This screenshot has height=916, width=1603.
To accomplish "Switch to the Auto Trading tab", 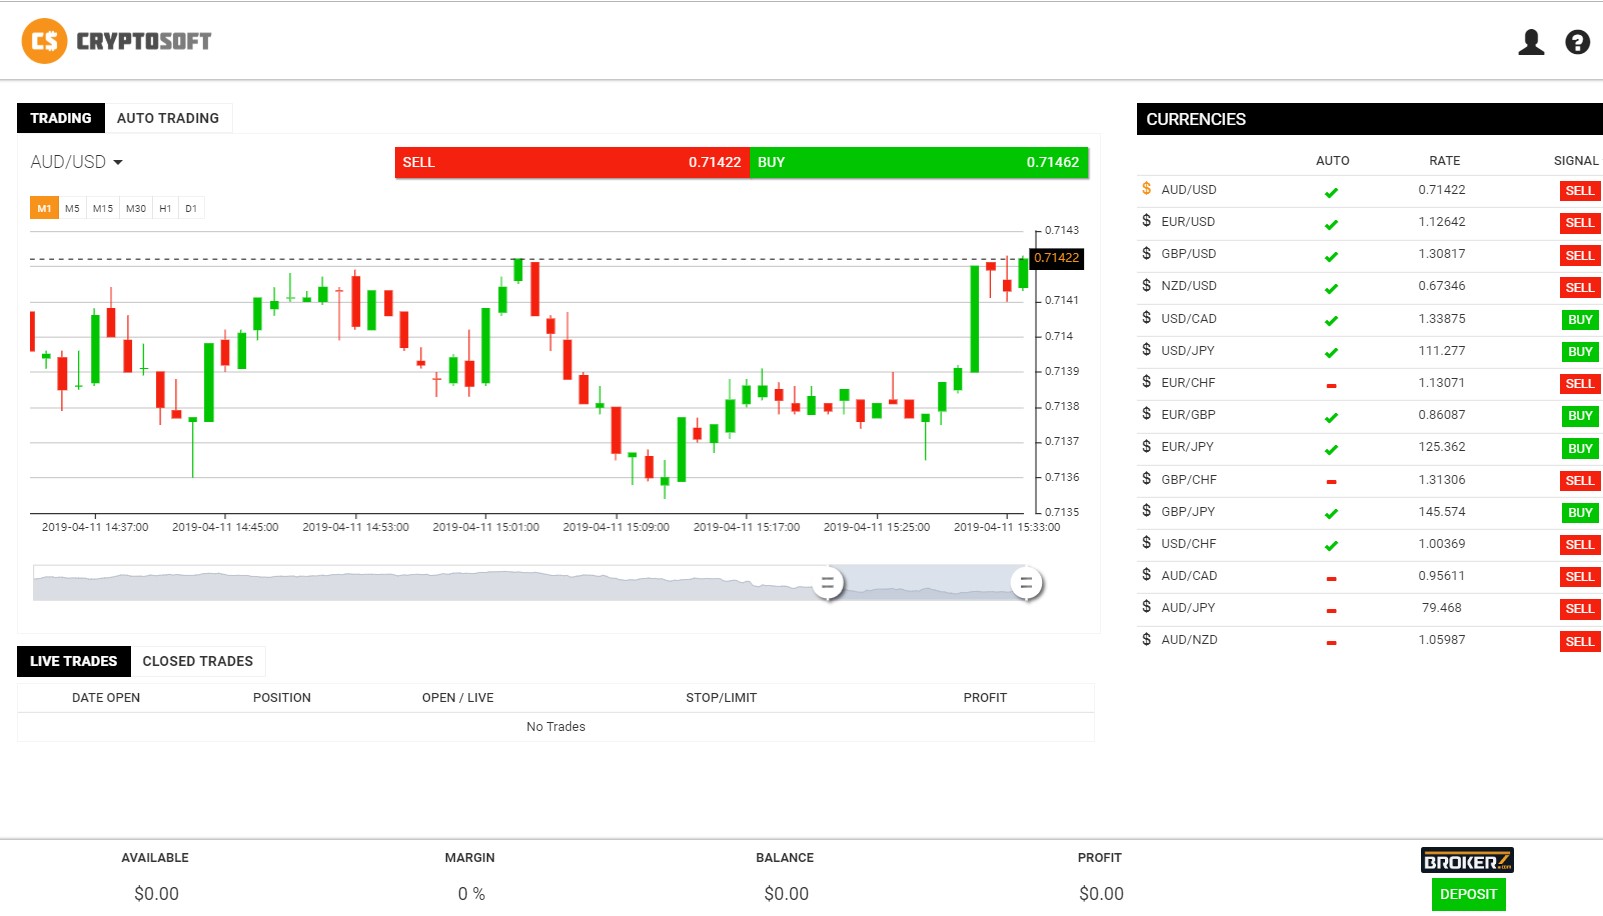I will tap(168, 118).
